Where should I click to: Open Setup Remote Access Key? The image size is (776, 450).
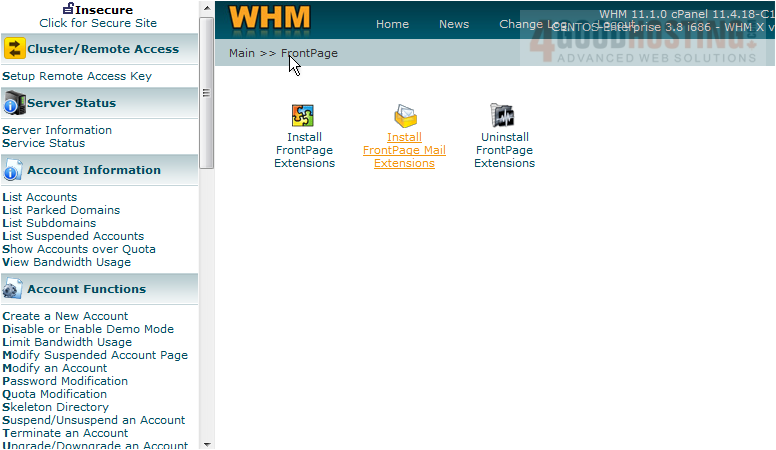[77, 76]
